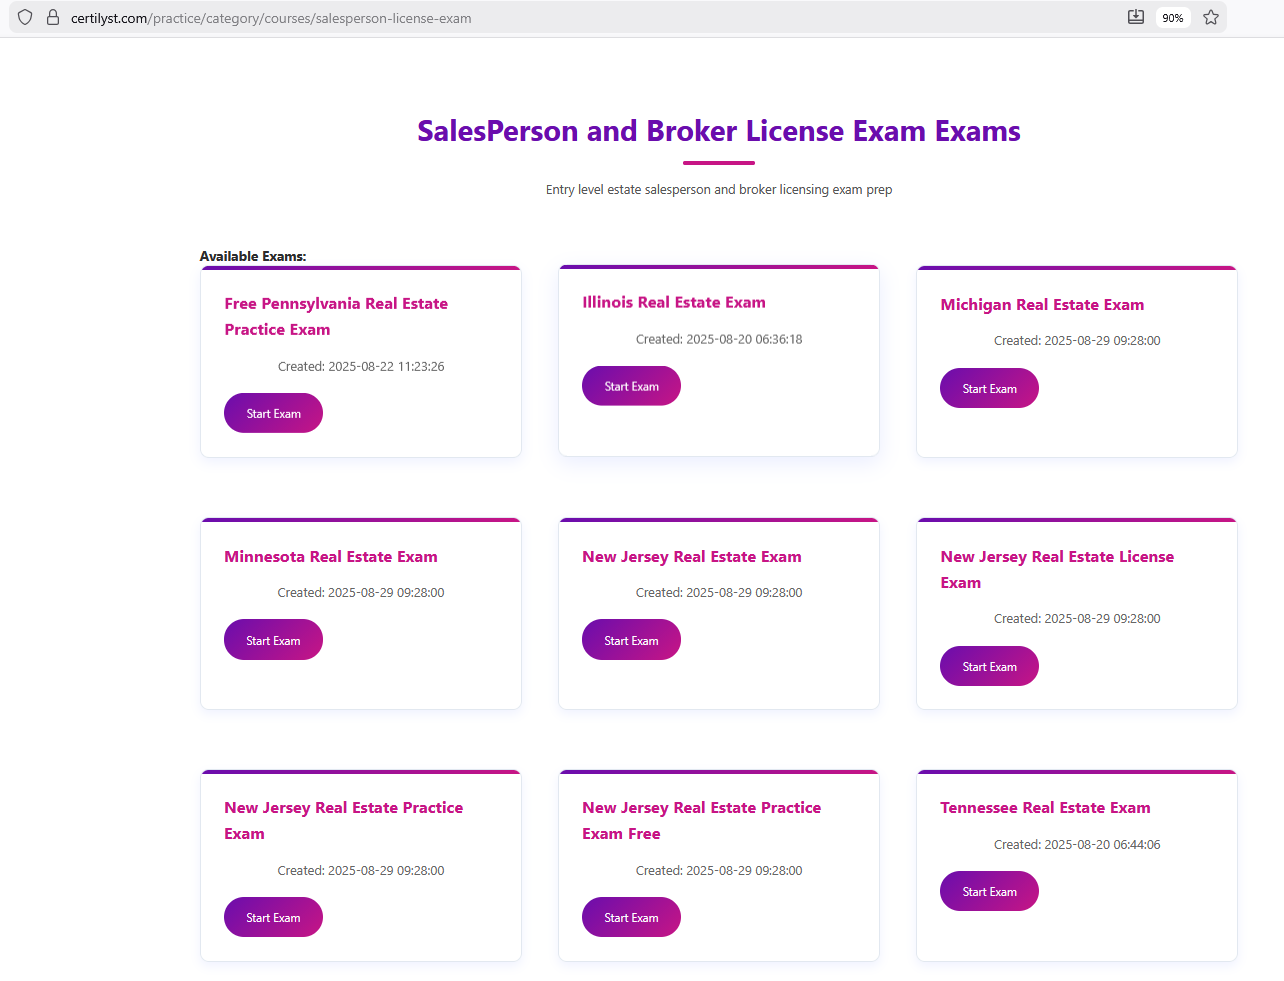Select the Free Pennsylvania Real Estate Practice Exam heading
This screenshot has width=1284, height=981.
point(336,316)
